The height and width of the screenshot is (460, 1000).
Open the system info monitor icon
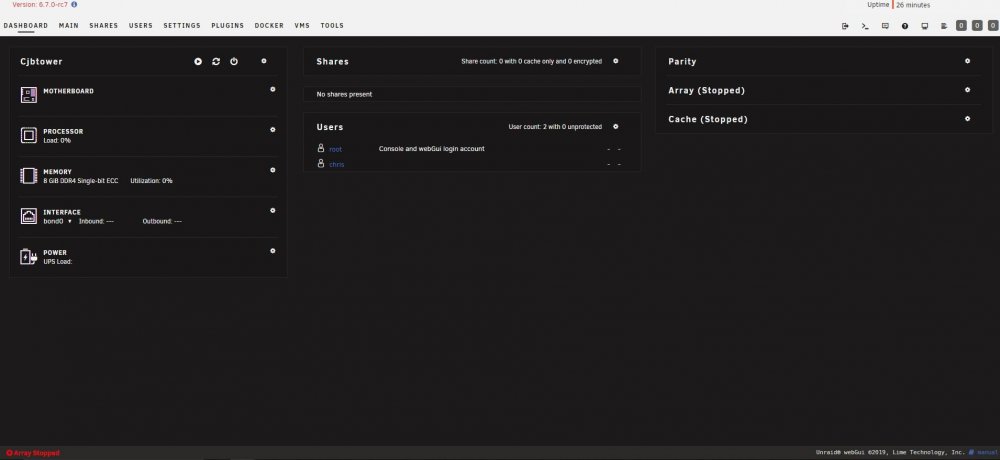coord(925,26)
